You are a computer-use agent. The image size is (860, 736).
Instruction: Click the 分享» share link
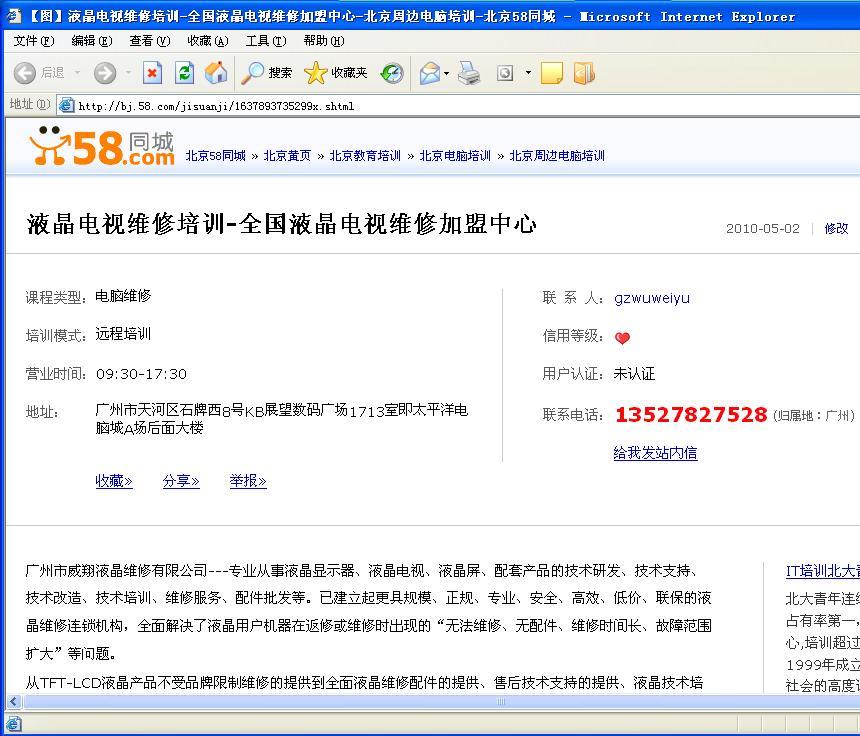181,481
